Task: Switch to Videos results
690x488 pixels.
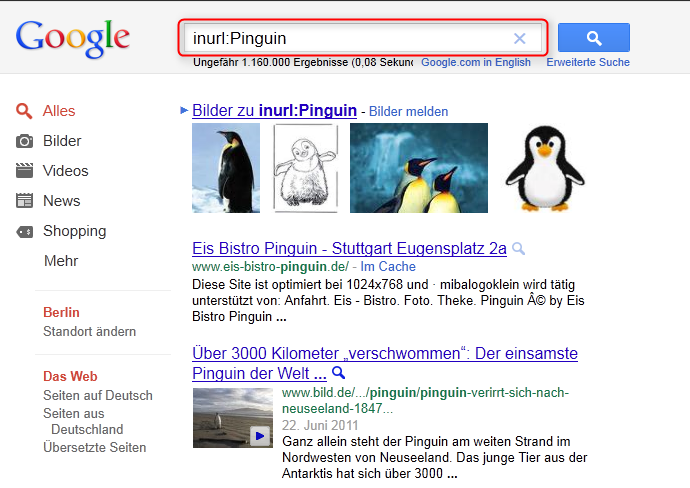Action: (66, 171)
